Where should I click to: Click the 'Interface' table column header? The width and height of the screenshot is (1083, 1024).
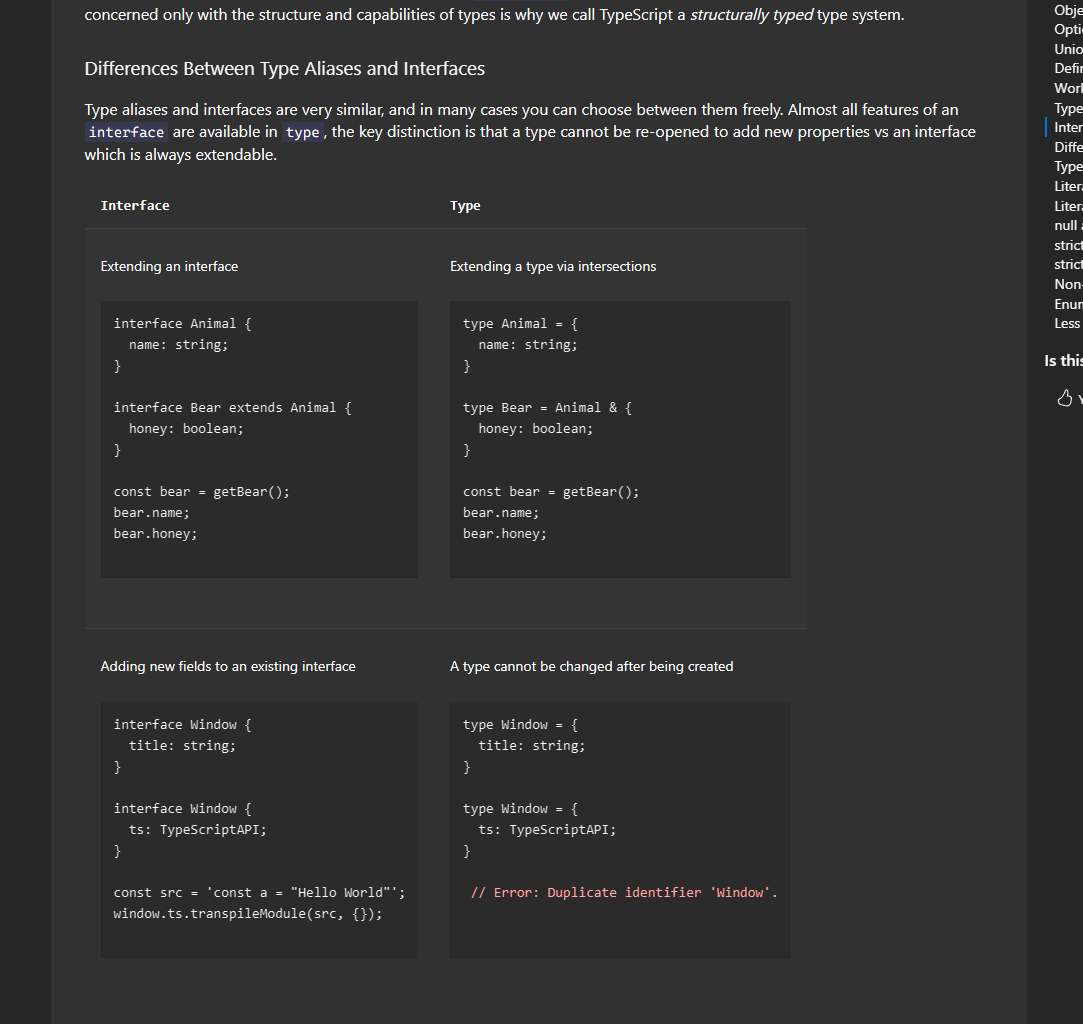(135, 205)
